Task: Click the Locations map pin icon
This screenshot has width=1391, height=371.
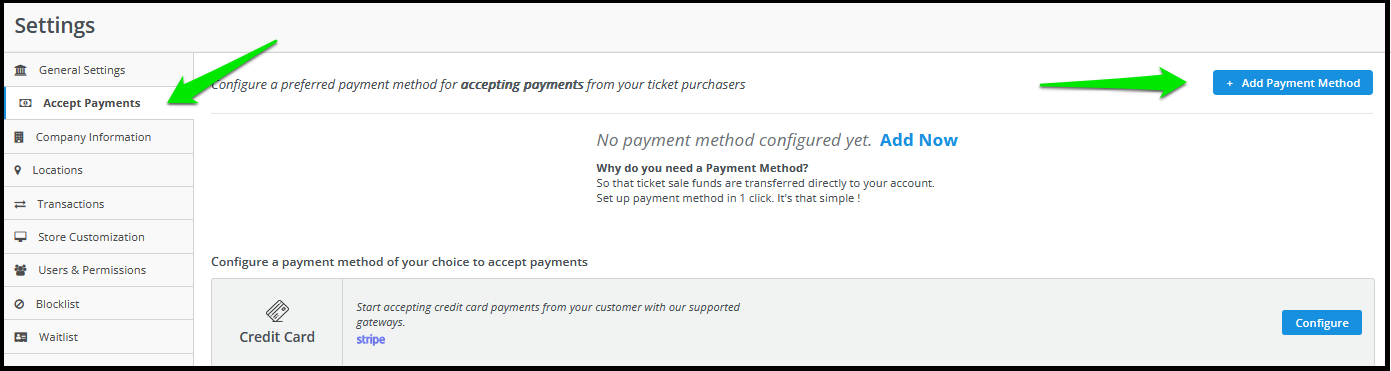Action: coord(18,170)
